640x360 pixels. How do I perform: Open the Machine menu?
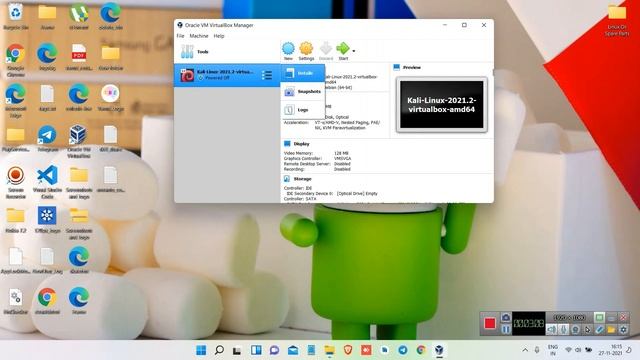point(199,36)
